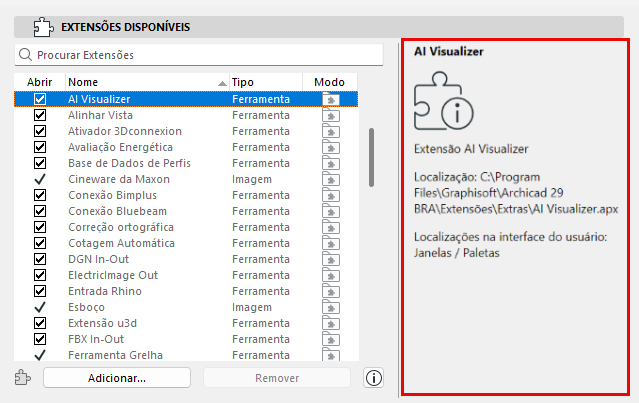Sort list by Tipo column header
Image resolution: width=639 pixels, height=403 pixels.
[266, 82]
